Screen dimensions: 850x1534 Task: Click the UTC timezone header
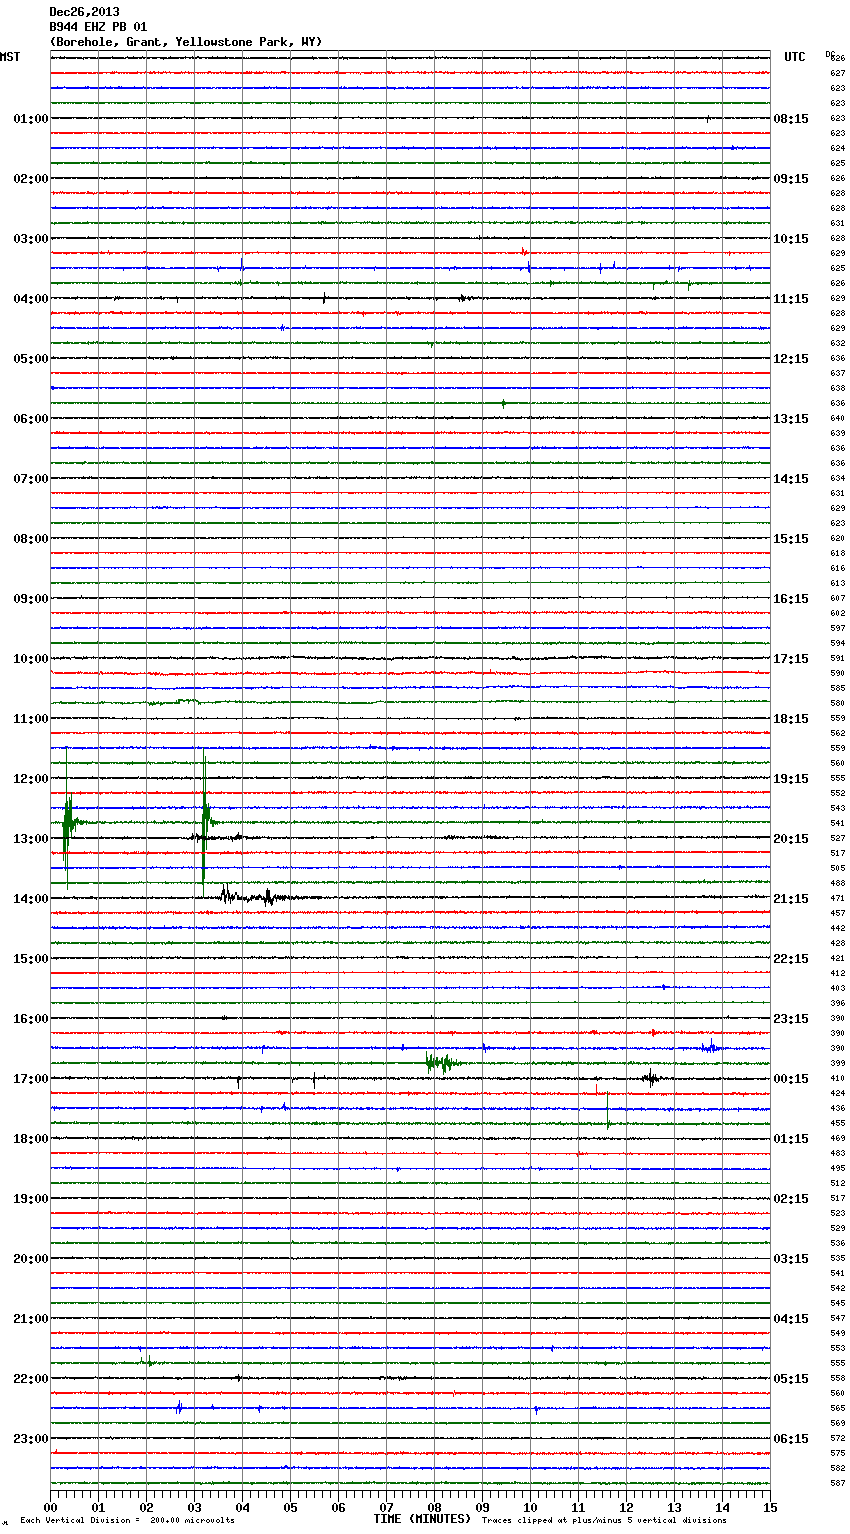[x=795, y=57]
